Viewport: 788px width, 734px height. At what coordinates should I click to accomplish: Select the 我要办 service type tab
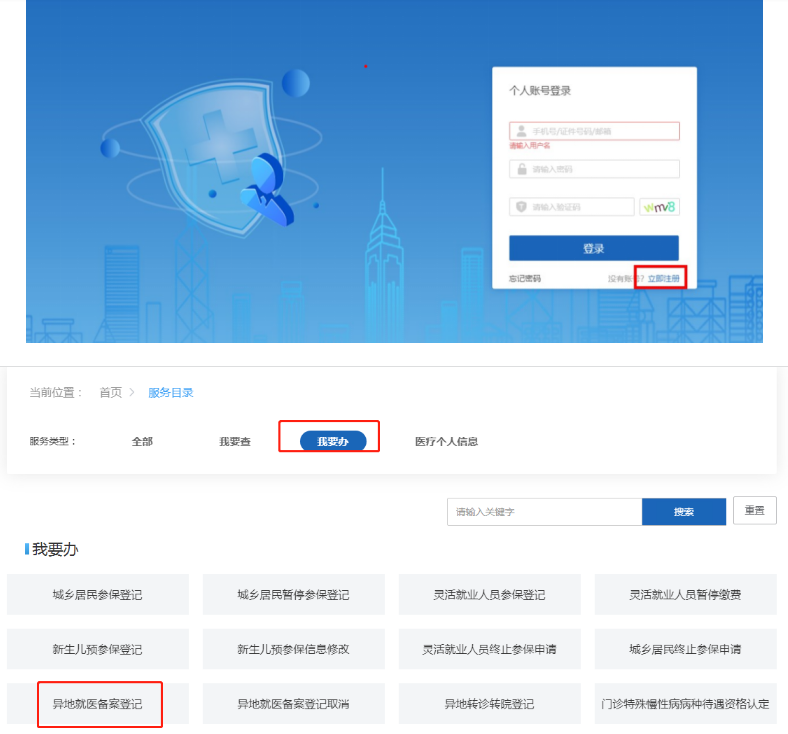coord(333,441)
